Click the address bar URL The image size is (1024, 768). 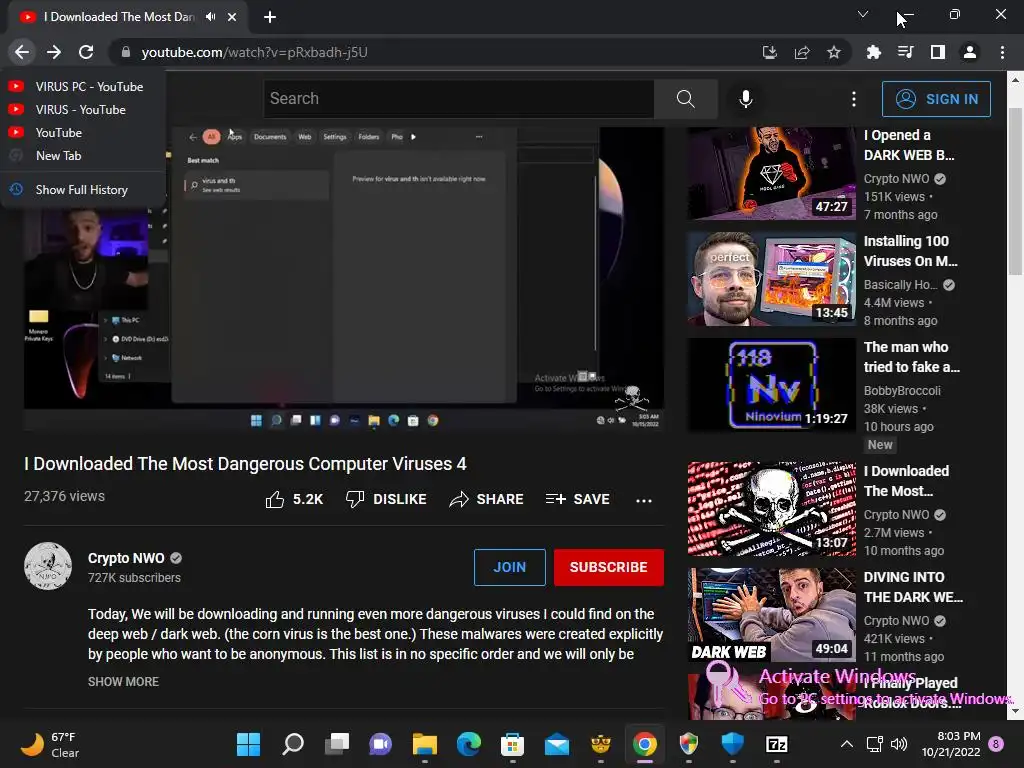pos(255,52)
